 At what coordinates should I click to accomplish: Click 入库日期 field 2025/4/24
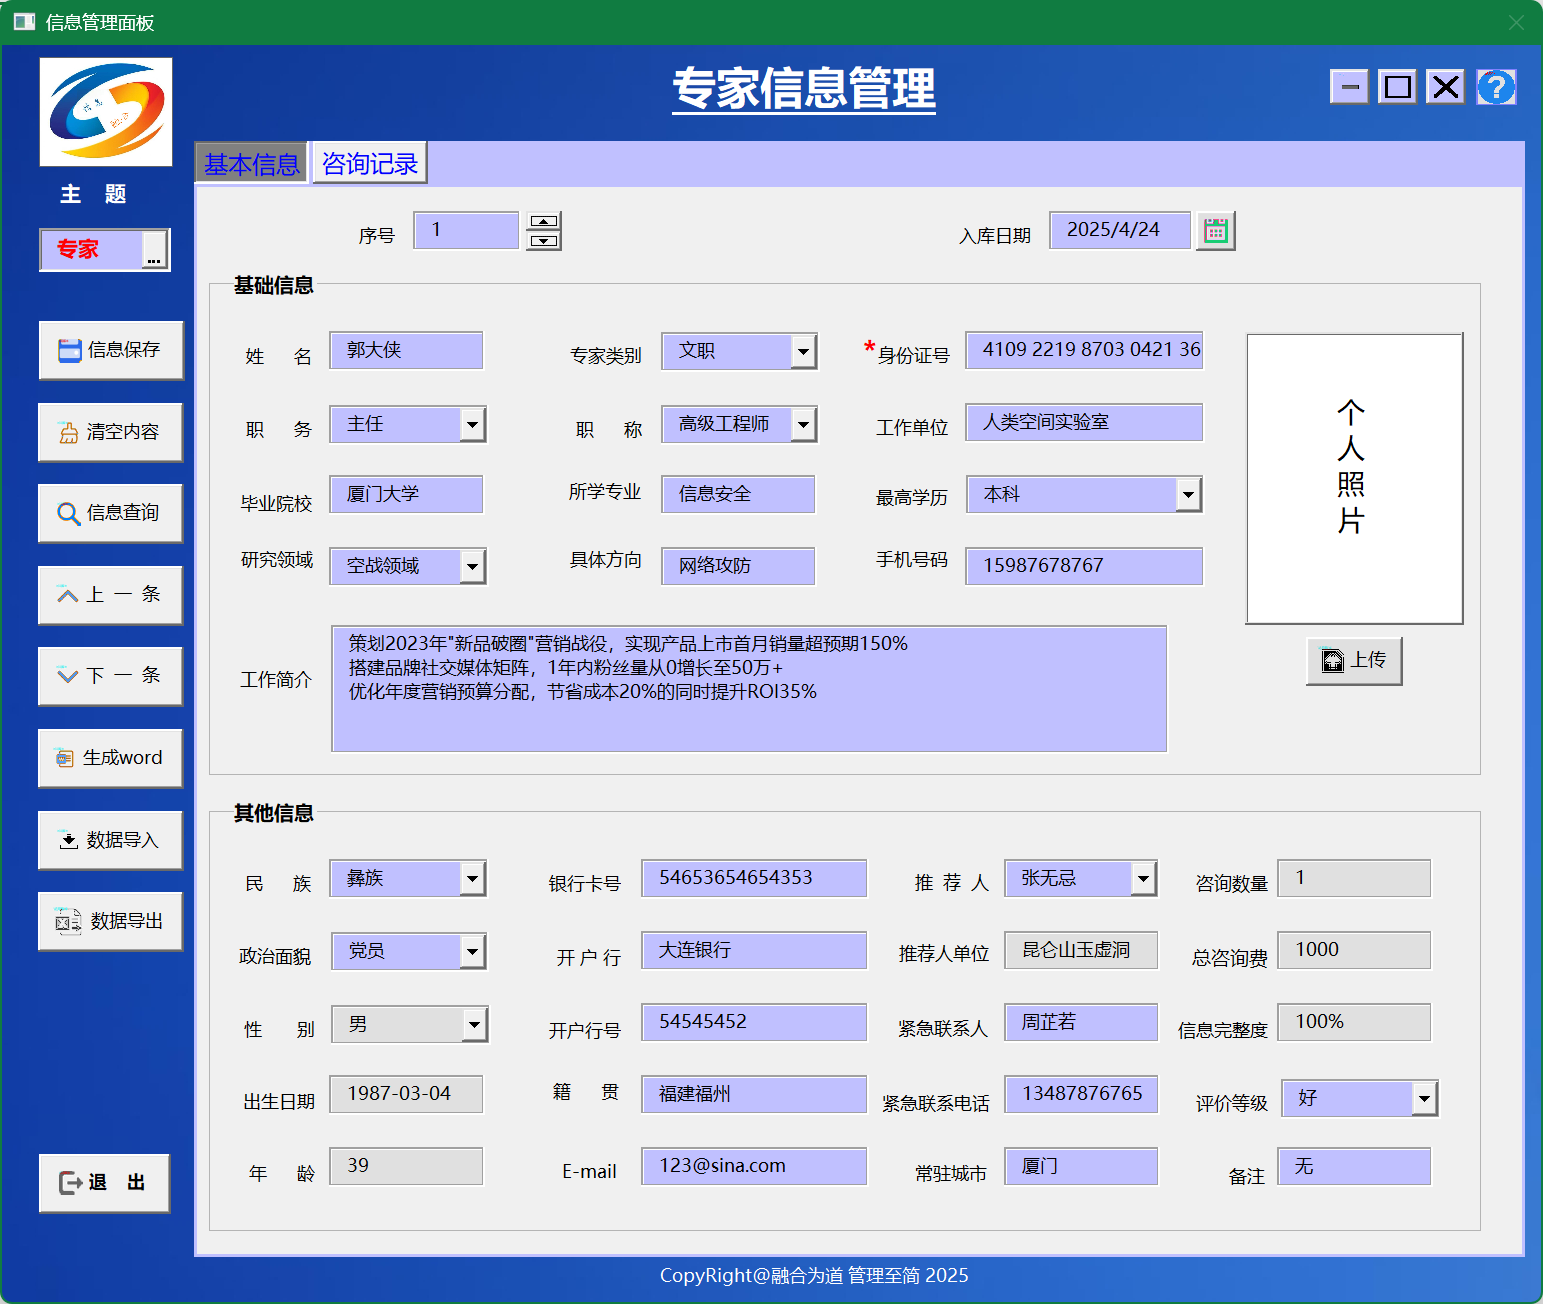(x=1120, y=230)
